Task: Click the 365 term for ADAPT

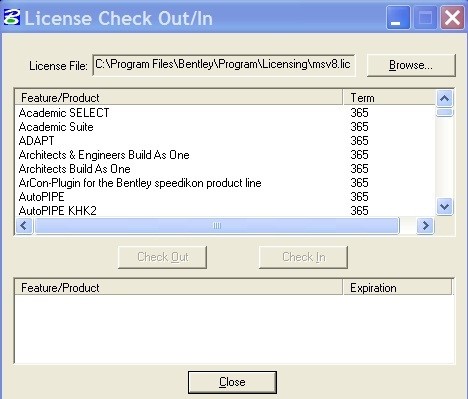Action: 359,141
